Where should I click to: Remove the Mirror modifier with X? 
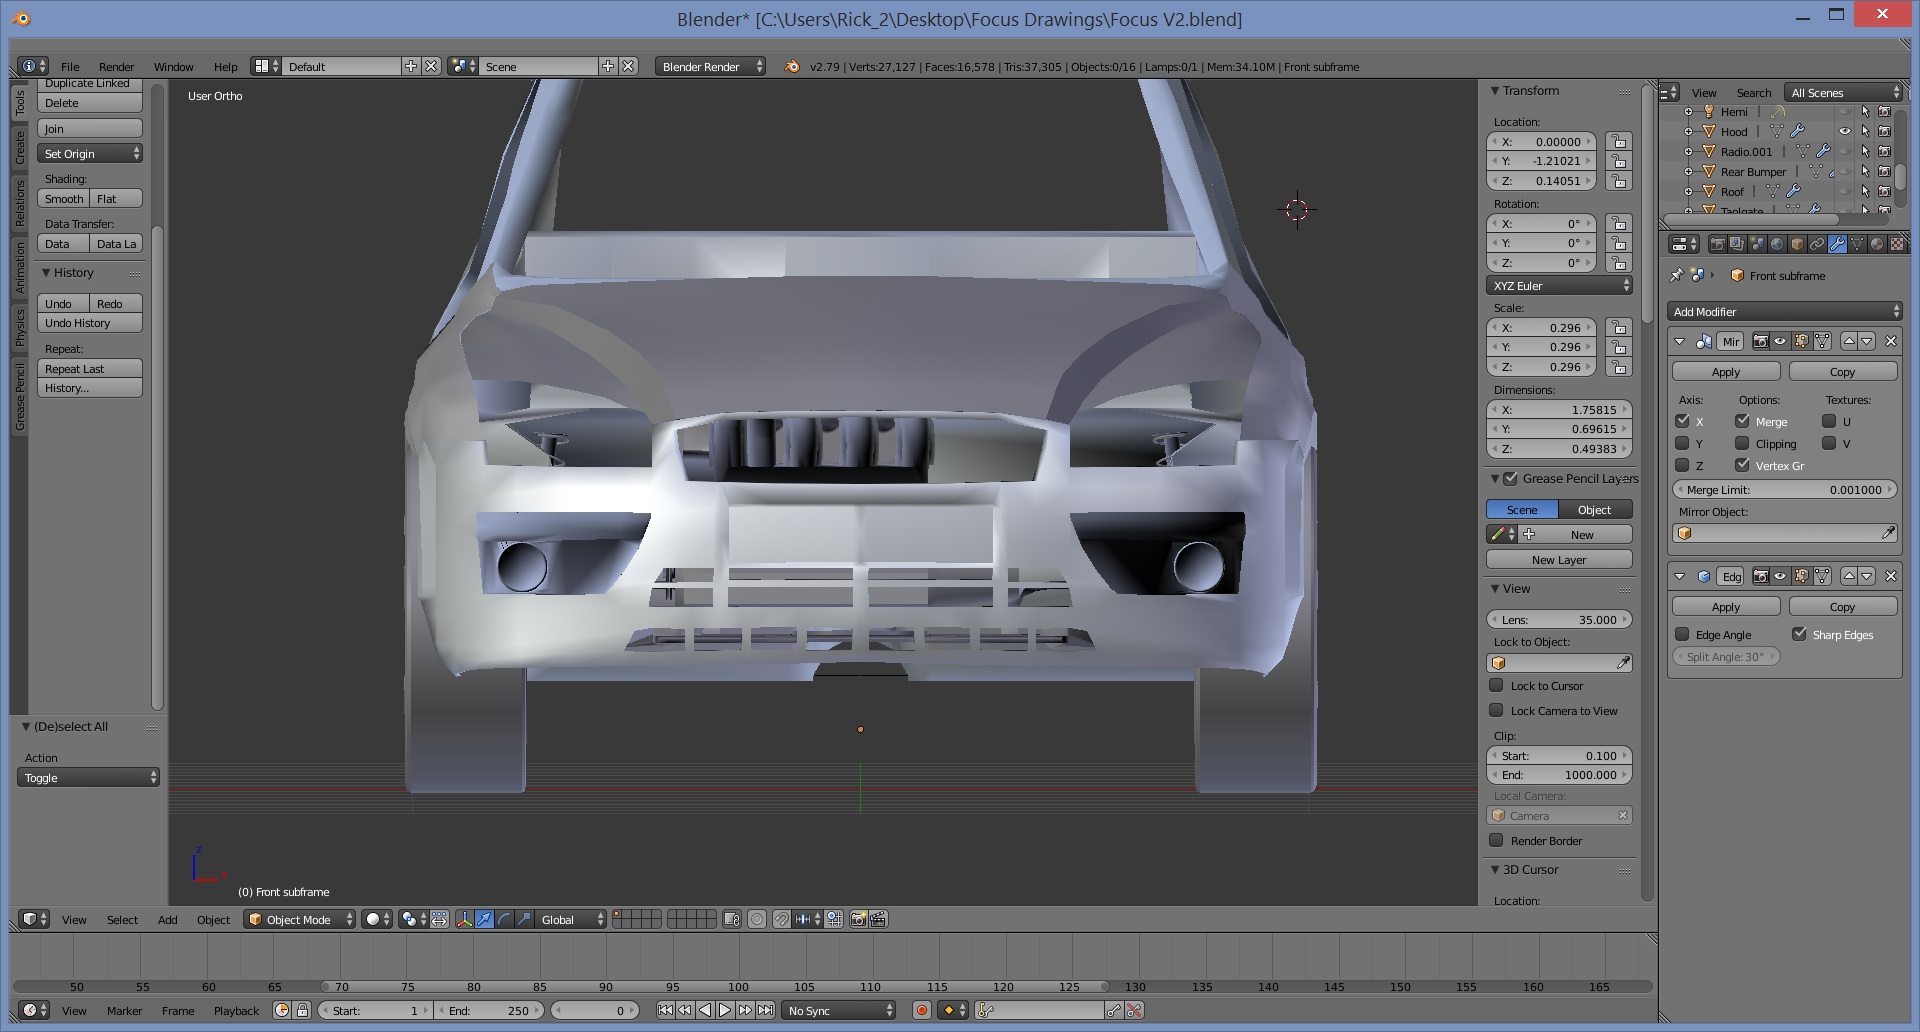(x=1890, y=341)
